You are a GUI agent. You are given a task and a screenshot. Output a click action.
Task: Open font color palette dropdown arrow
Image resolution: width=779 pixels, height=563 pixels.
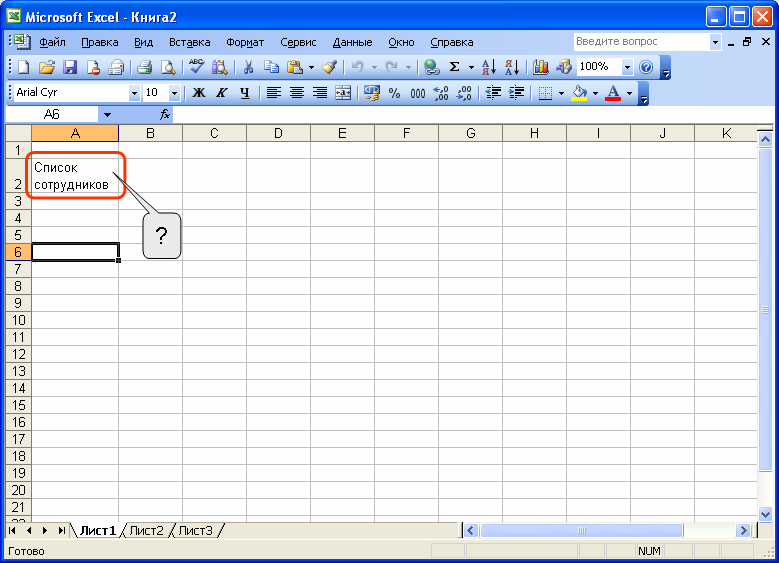(629, 93)
